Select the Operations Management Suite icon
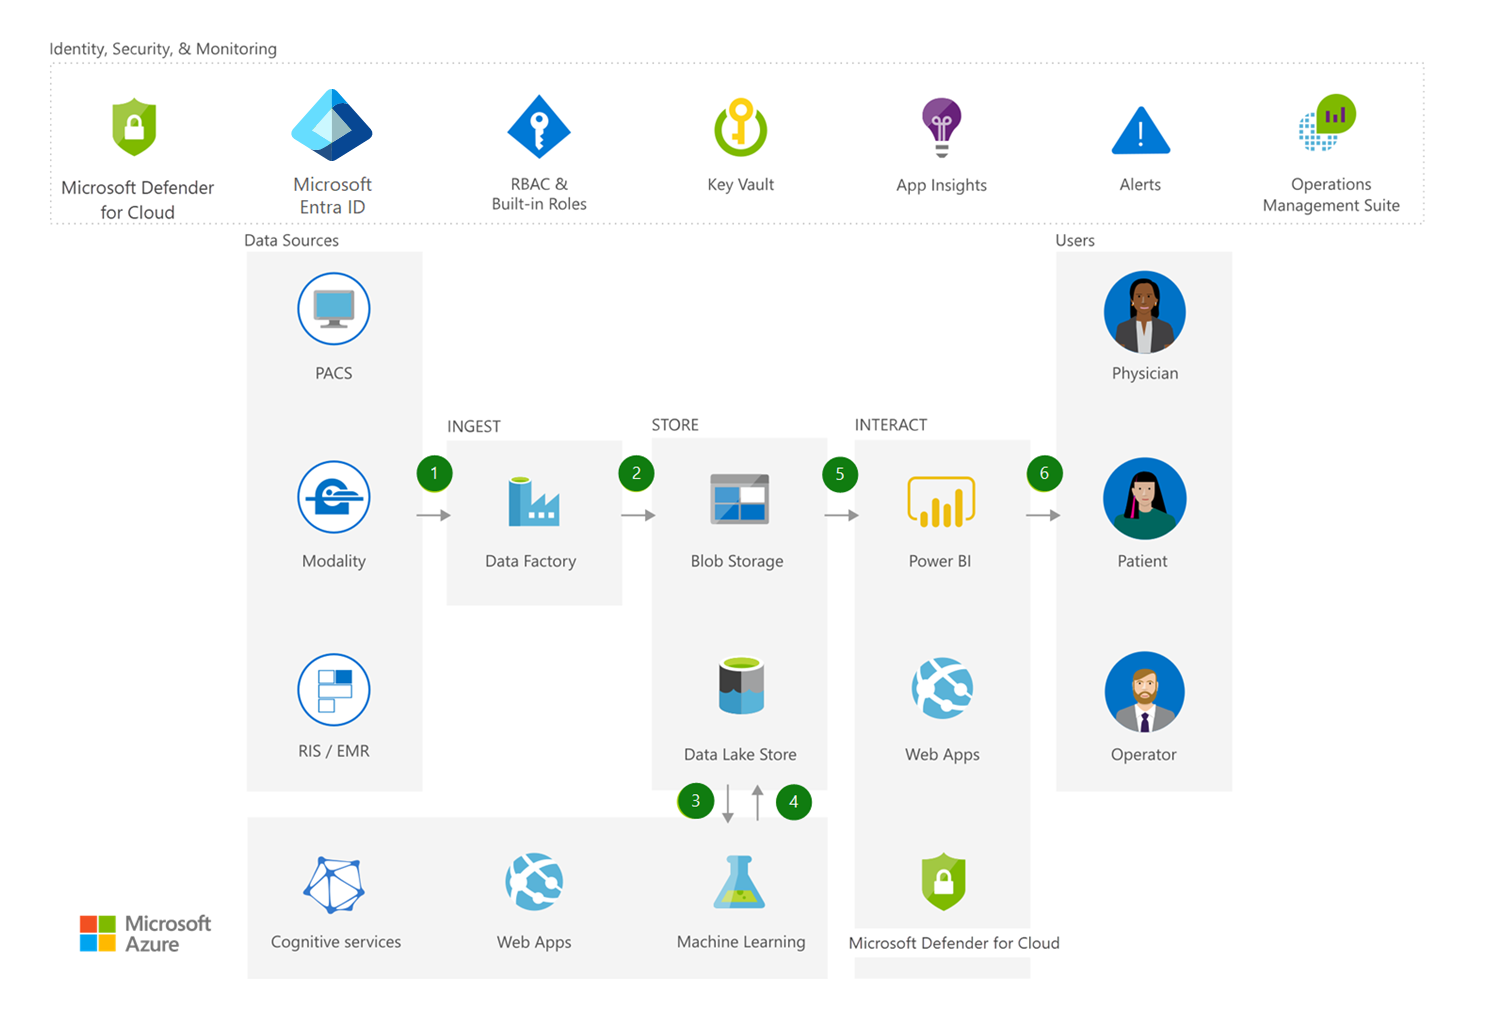 1327,122
